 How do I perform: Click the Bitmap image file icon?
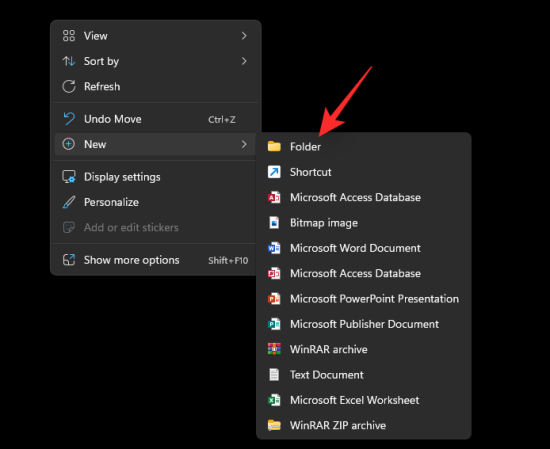[274, 223]
